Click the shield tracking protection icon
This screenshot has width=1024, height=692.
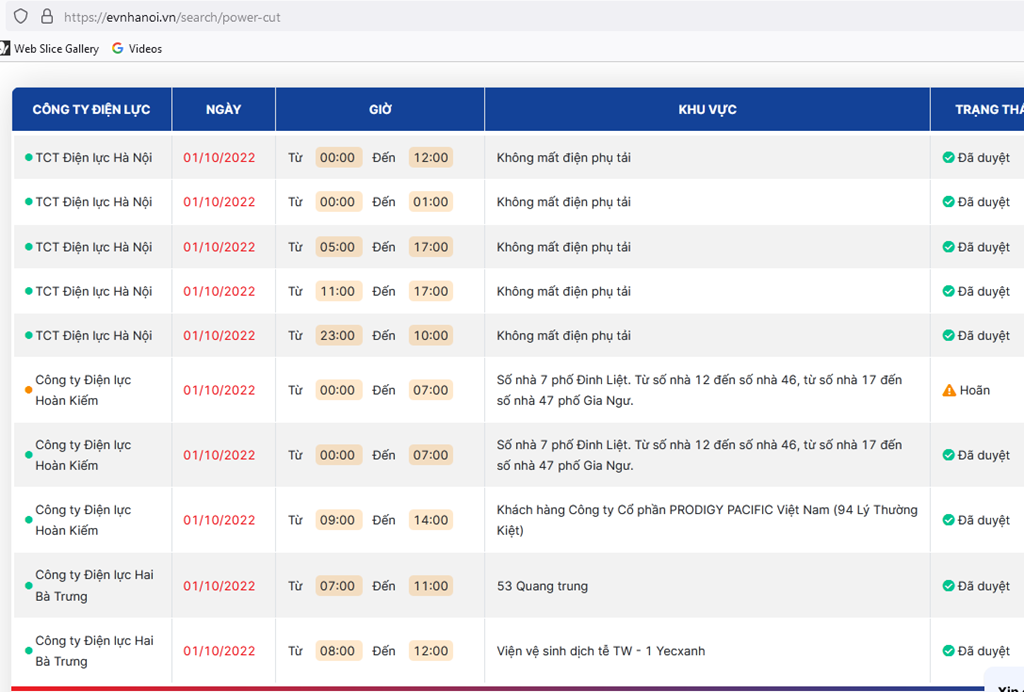[21, 16]
